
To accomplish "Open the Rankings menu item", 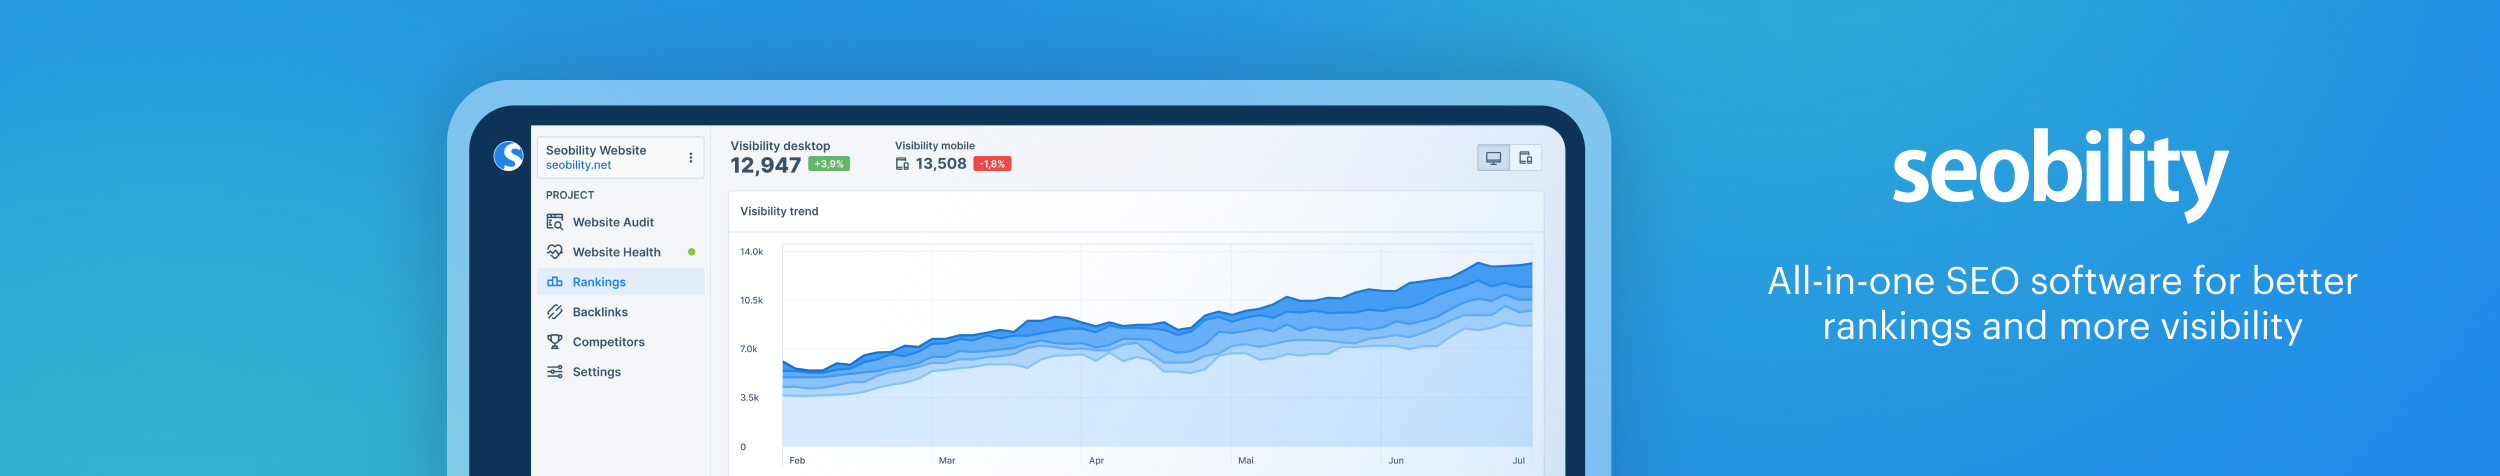I will pyautogui.click(x=599, y=282).
